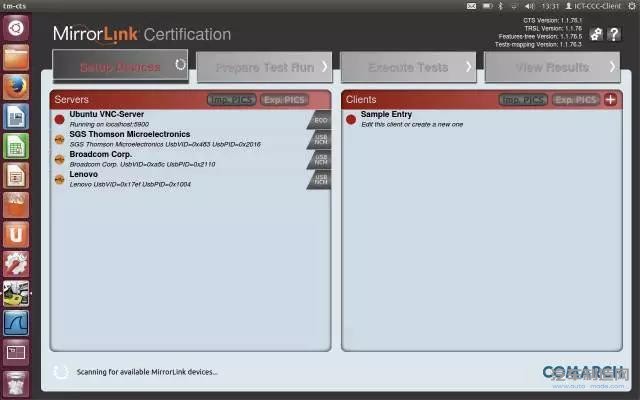Open Wireshark icon in launcher
Image resolution: width=640 pixels, height=400 pixels.
click(x=16, y=322)
